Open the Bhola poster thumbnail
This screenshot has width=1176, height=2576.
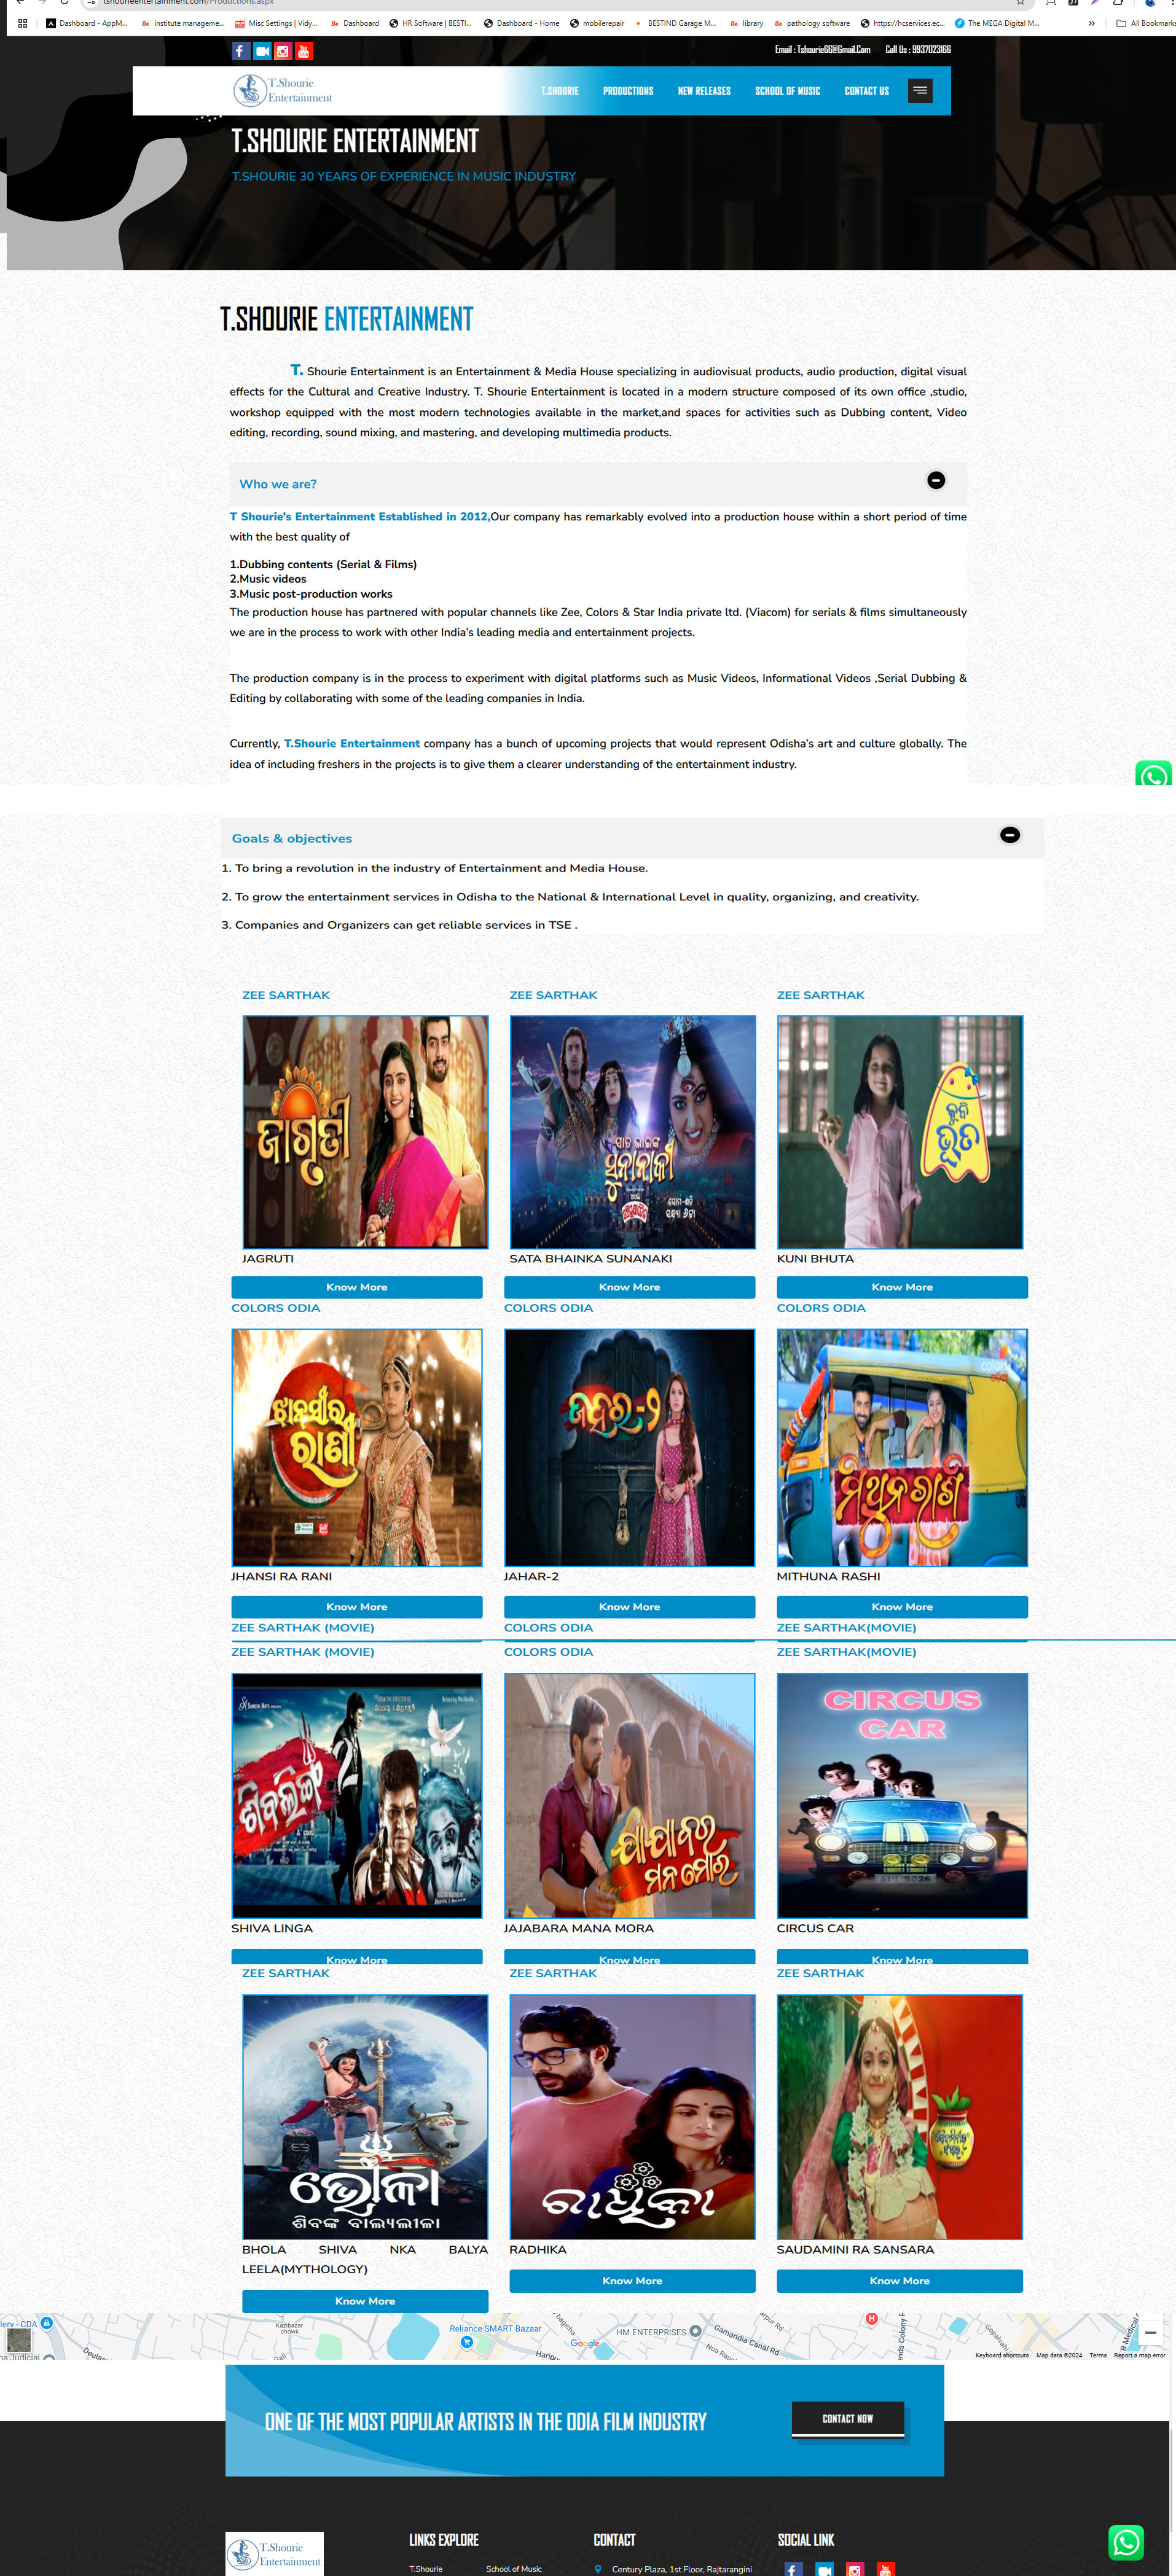pos(365,2117)
